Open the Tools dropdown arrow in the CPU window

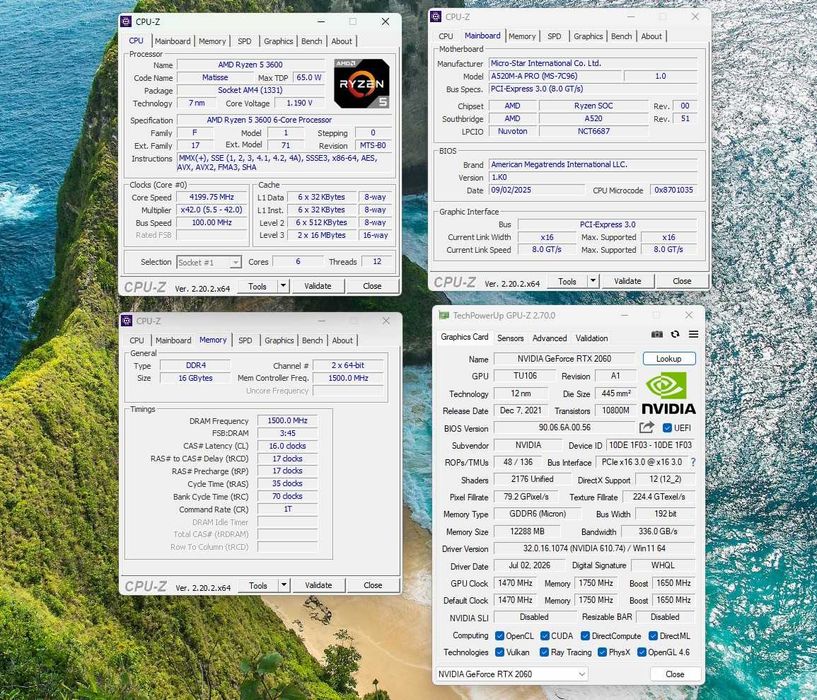point(283,286)
